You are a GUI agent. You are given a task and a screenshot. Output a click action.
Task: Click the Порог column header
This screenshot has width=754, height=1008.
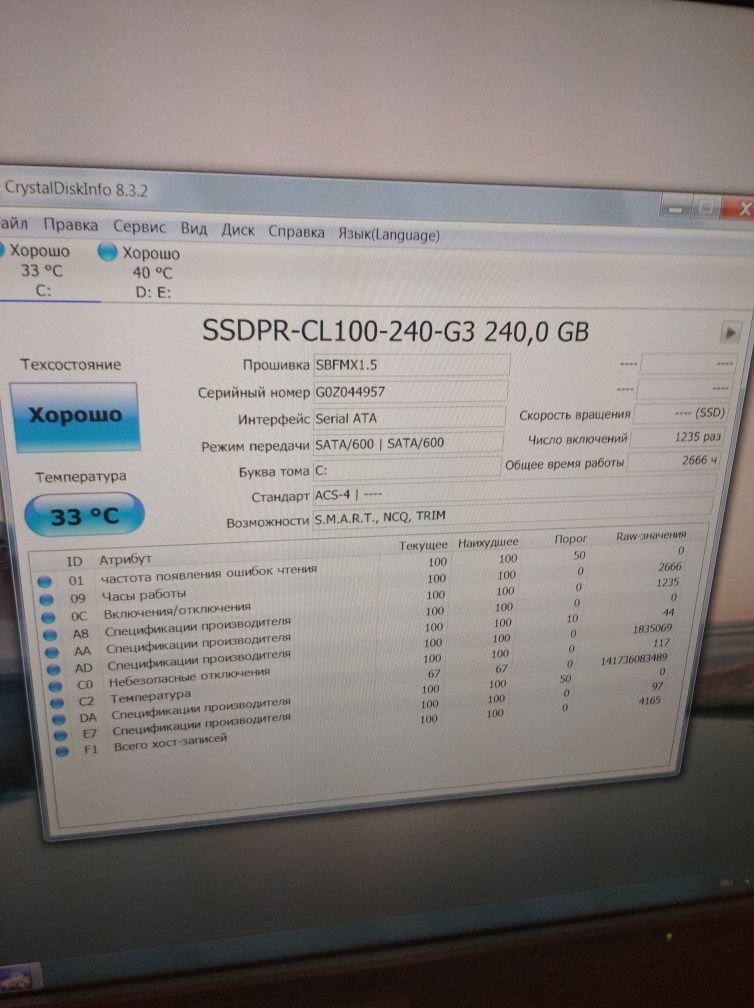coord(570,539)
